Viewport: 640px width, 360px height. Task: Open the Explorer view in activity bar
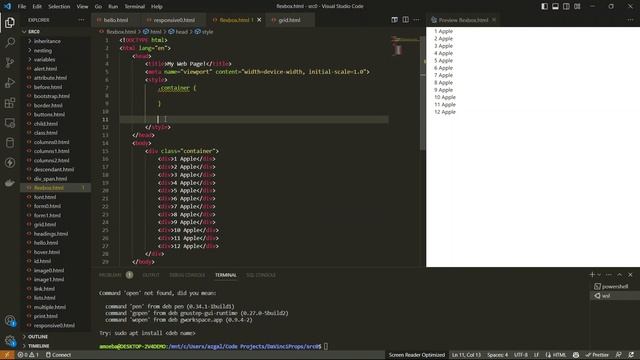[10, 22]
